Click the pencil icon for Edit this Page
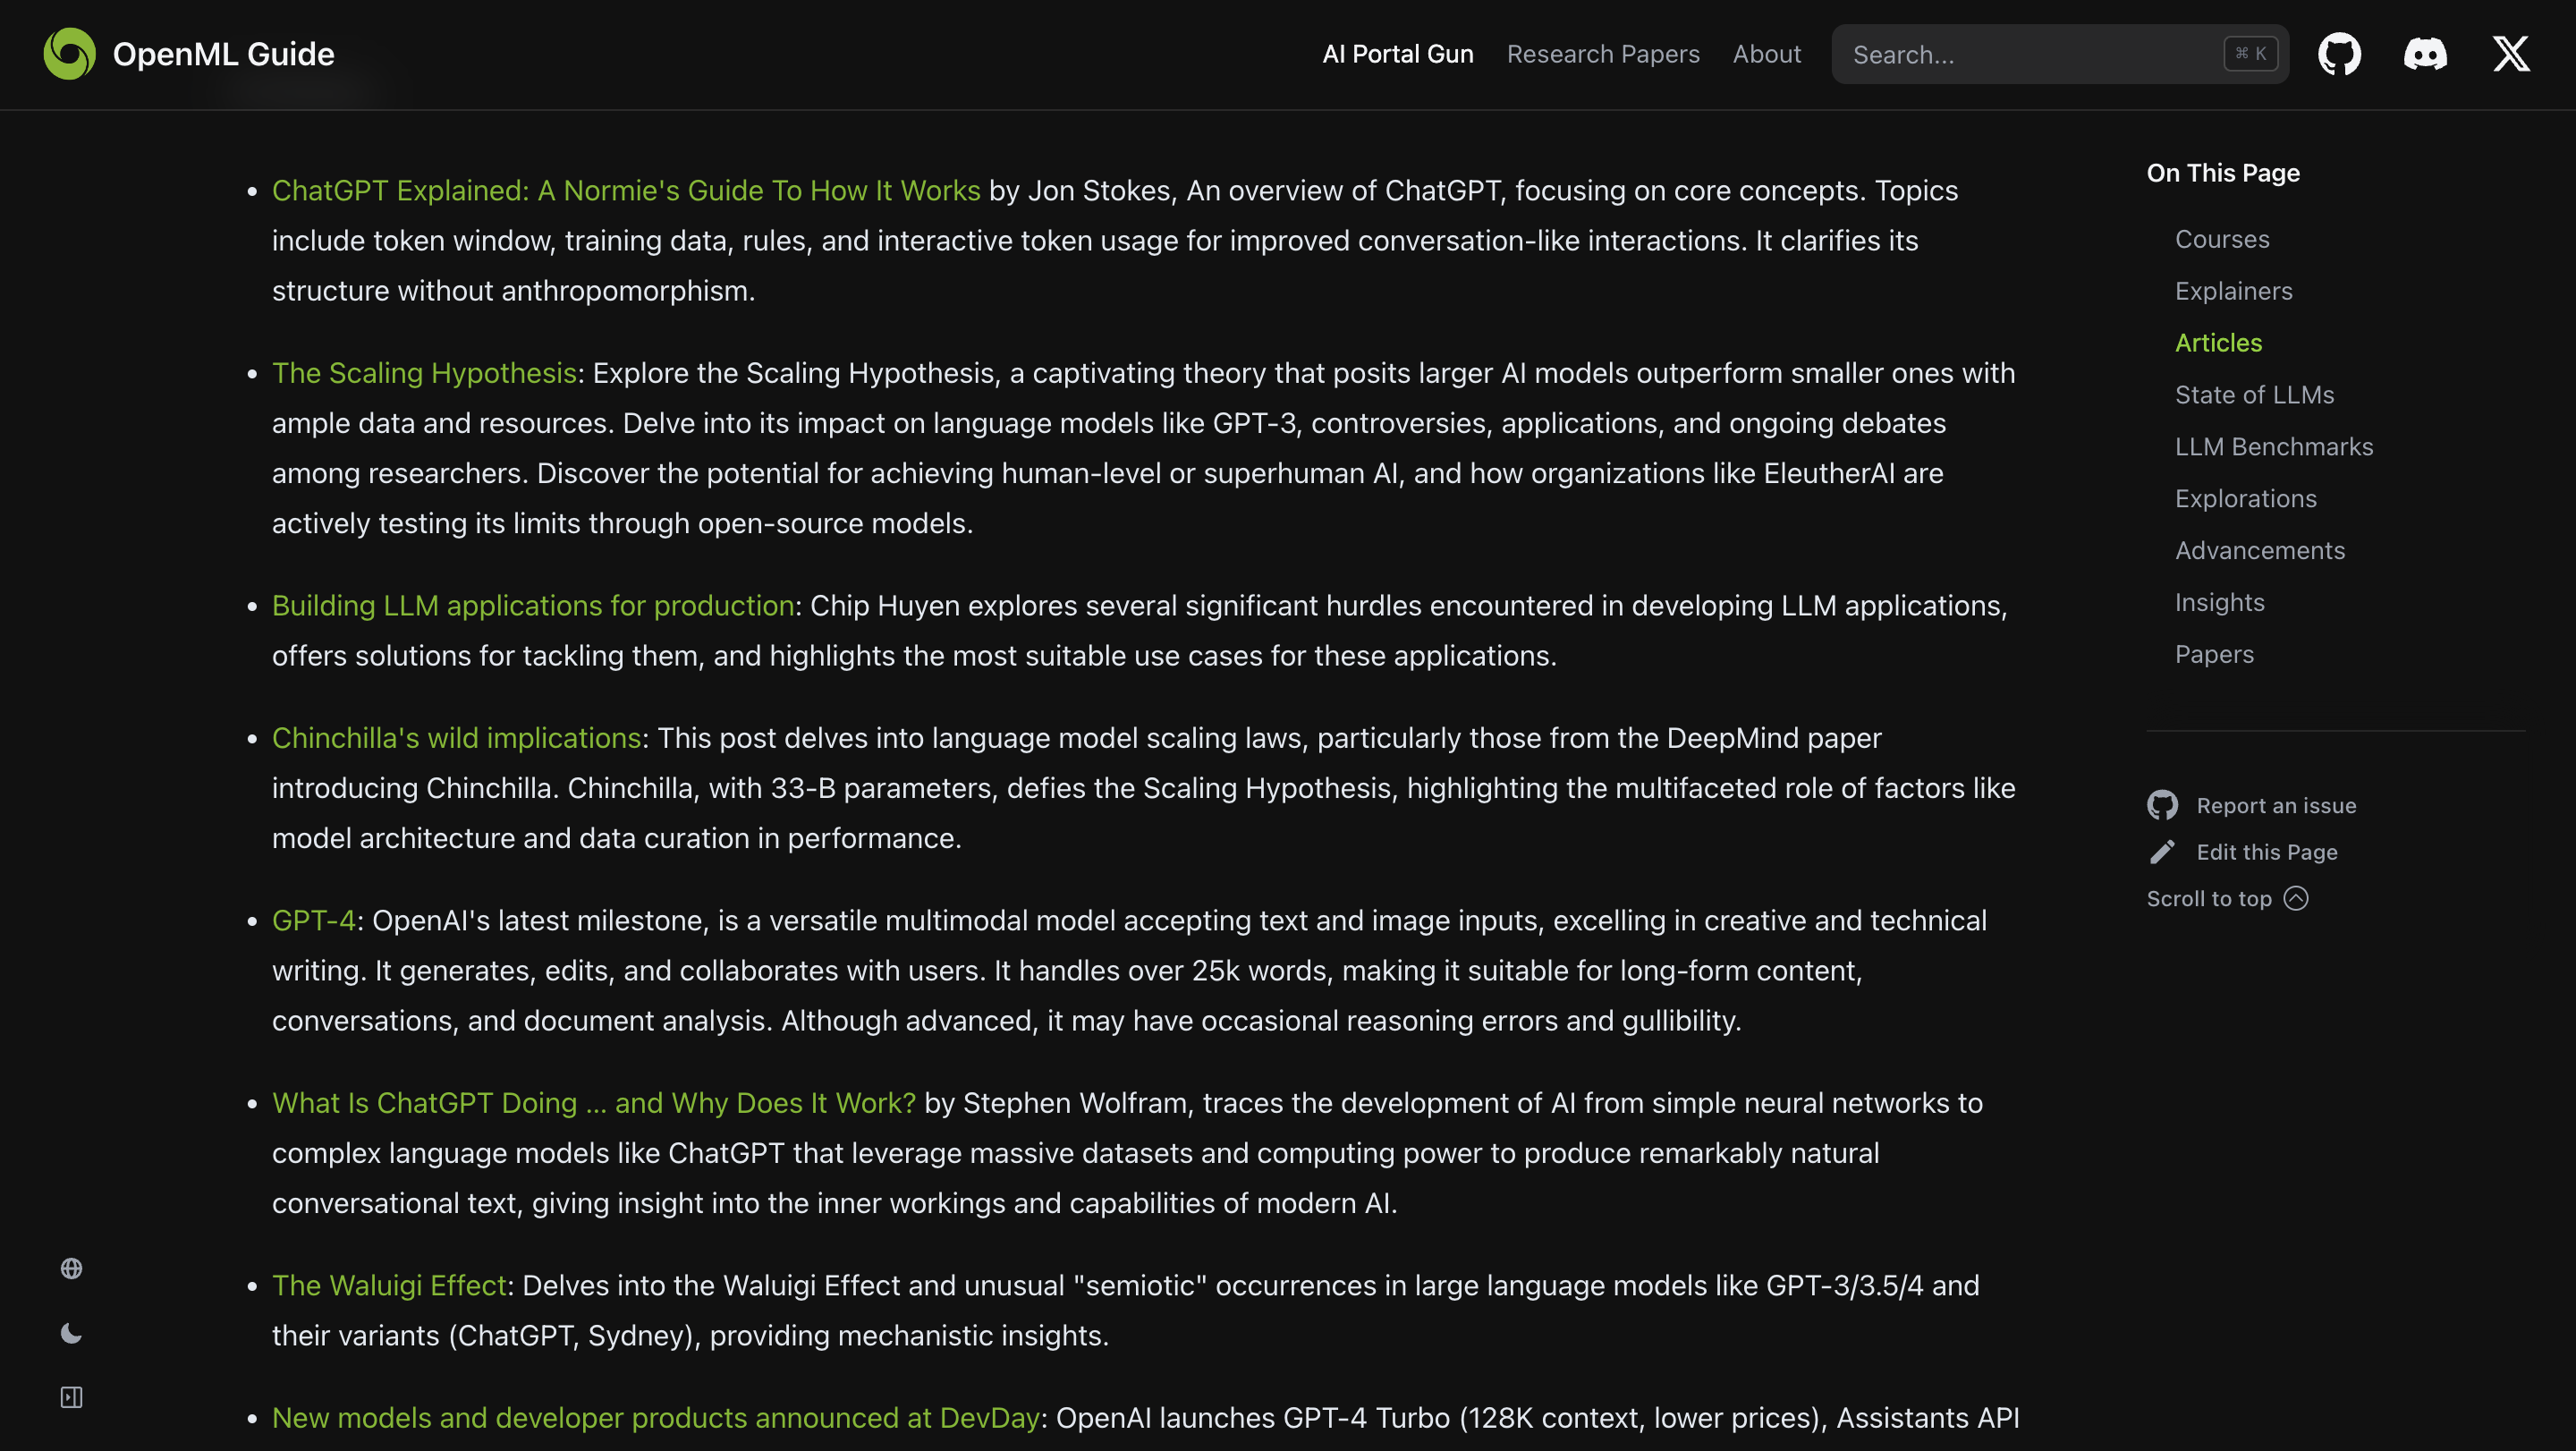 coord(2162,852)
